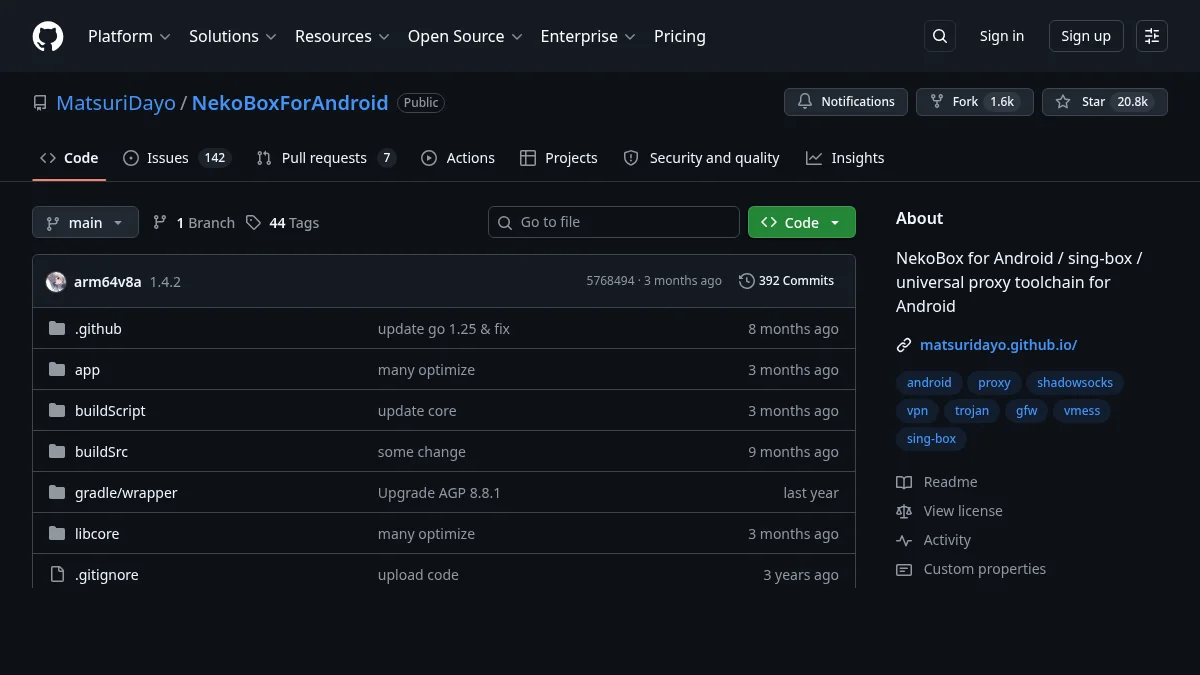The height and width of the screenshot is (675, 1200).
Task: Expand the Solutions menu
Action: [233, 36]
